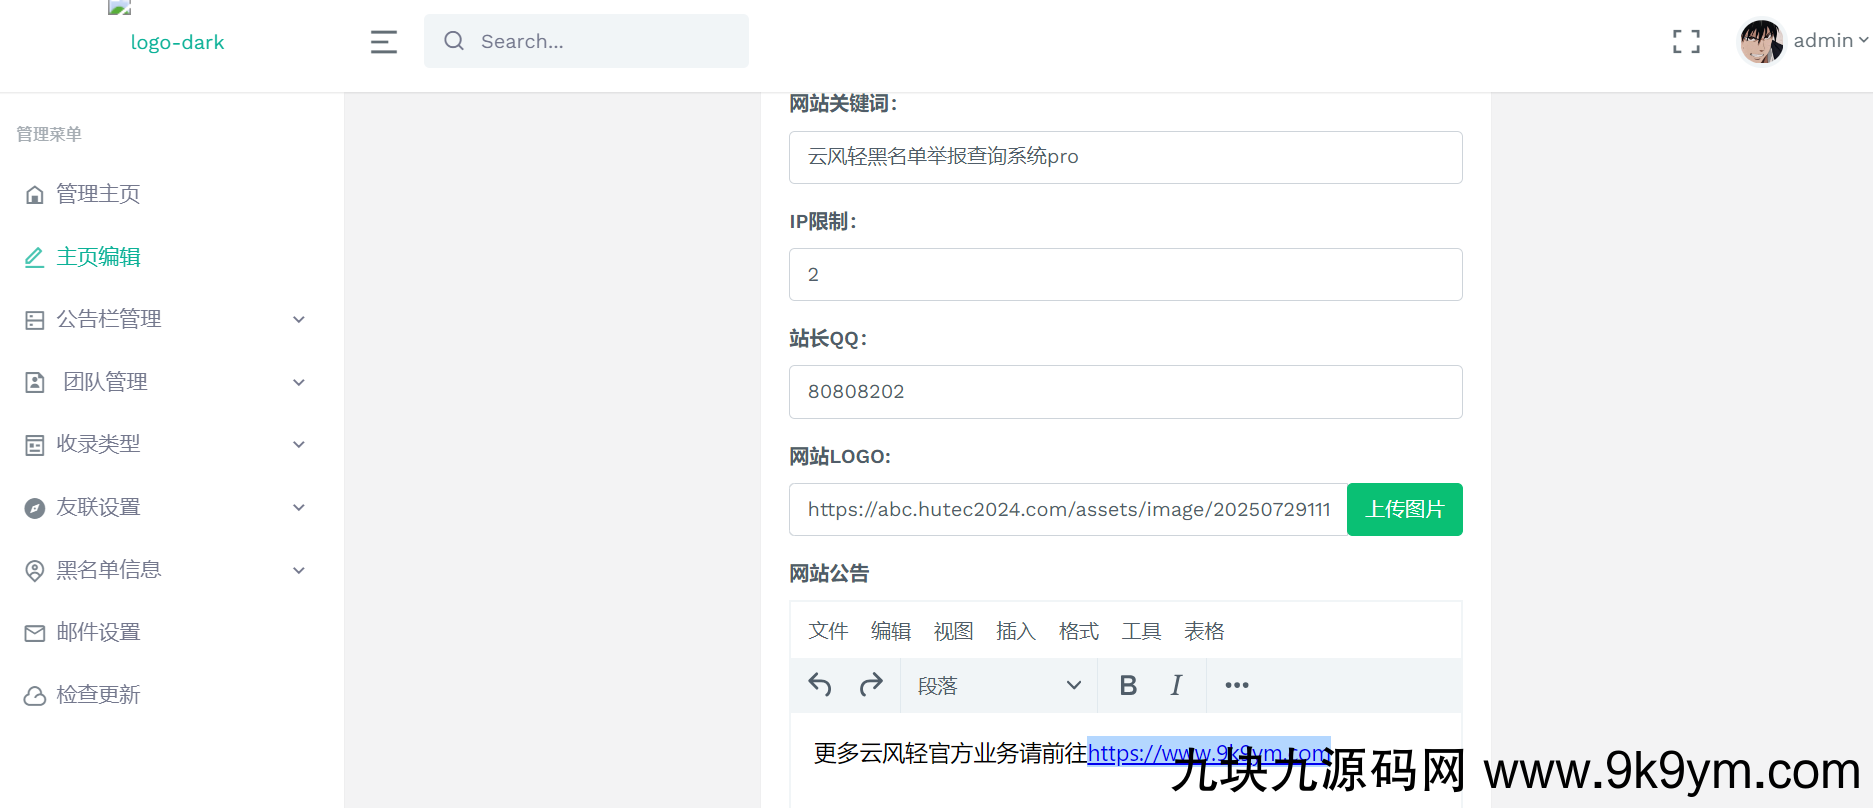Screen dimensions: 1873x808
Task: Expand the 黑名单信息 sidebar submenu
Action: coord(165,570)
